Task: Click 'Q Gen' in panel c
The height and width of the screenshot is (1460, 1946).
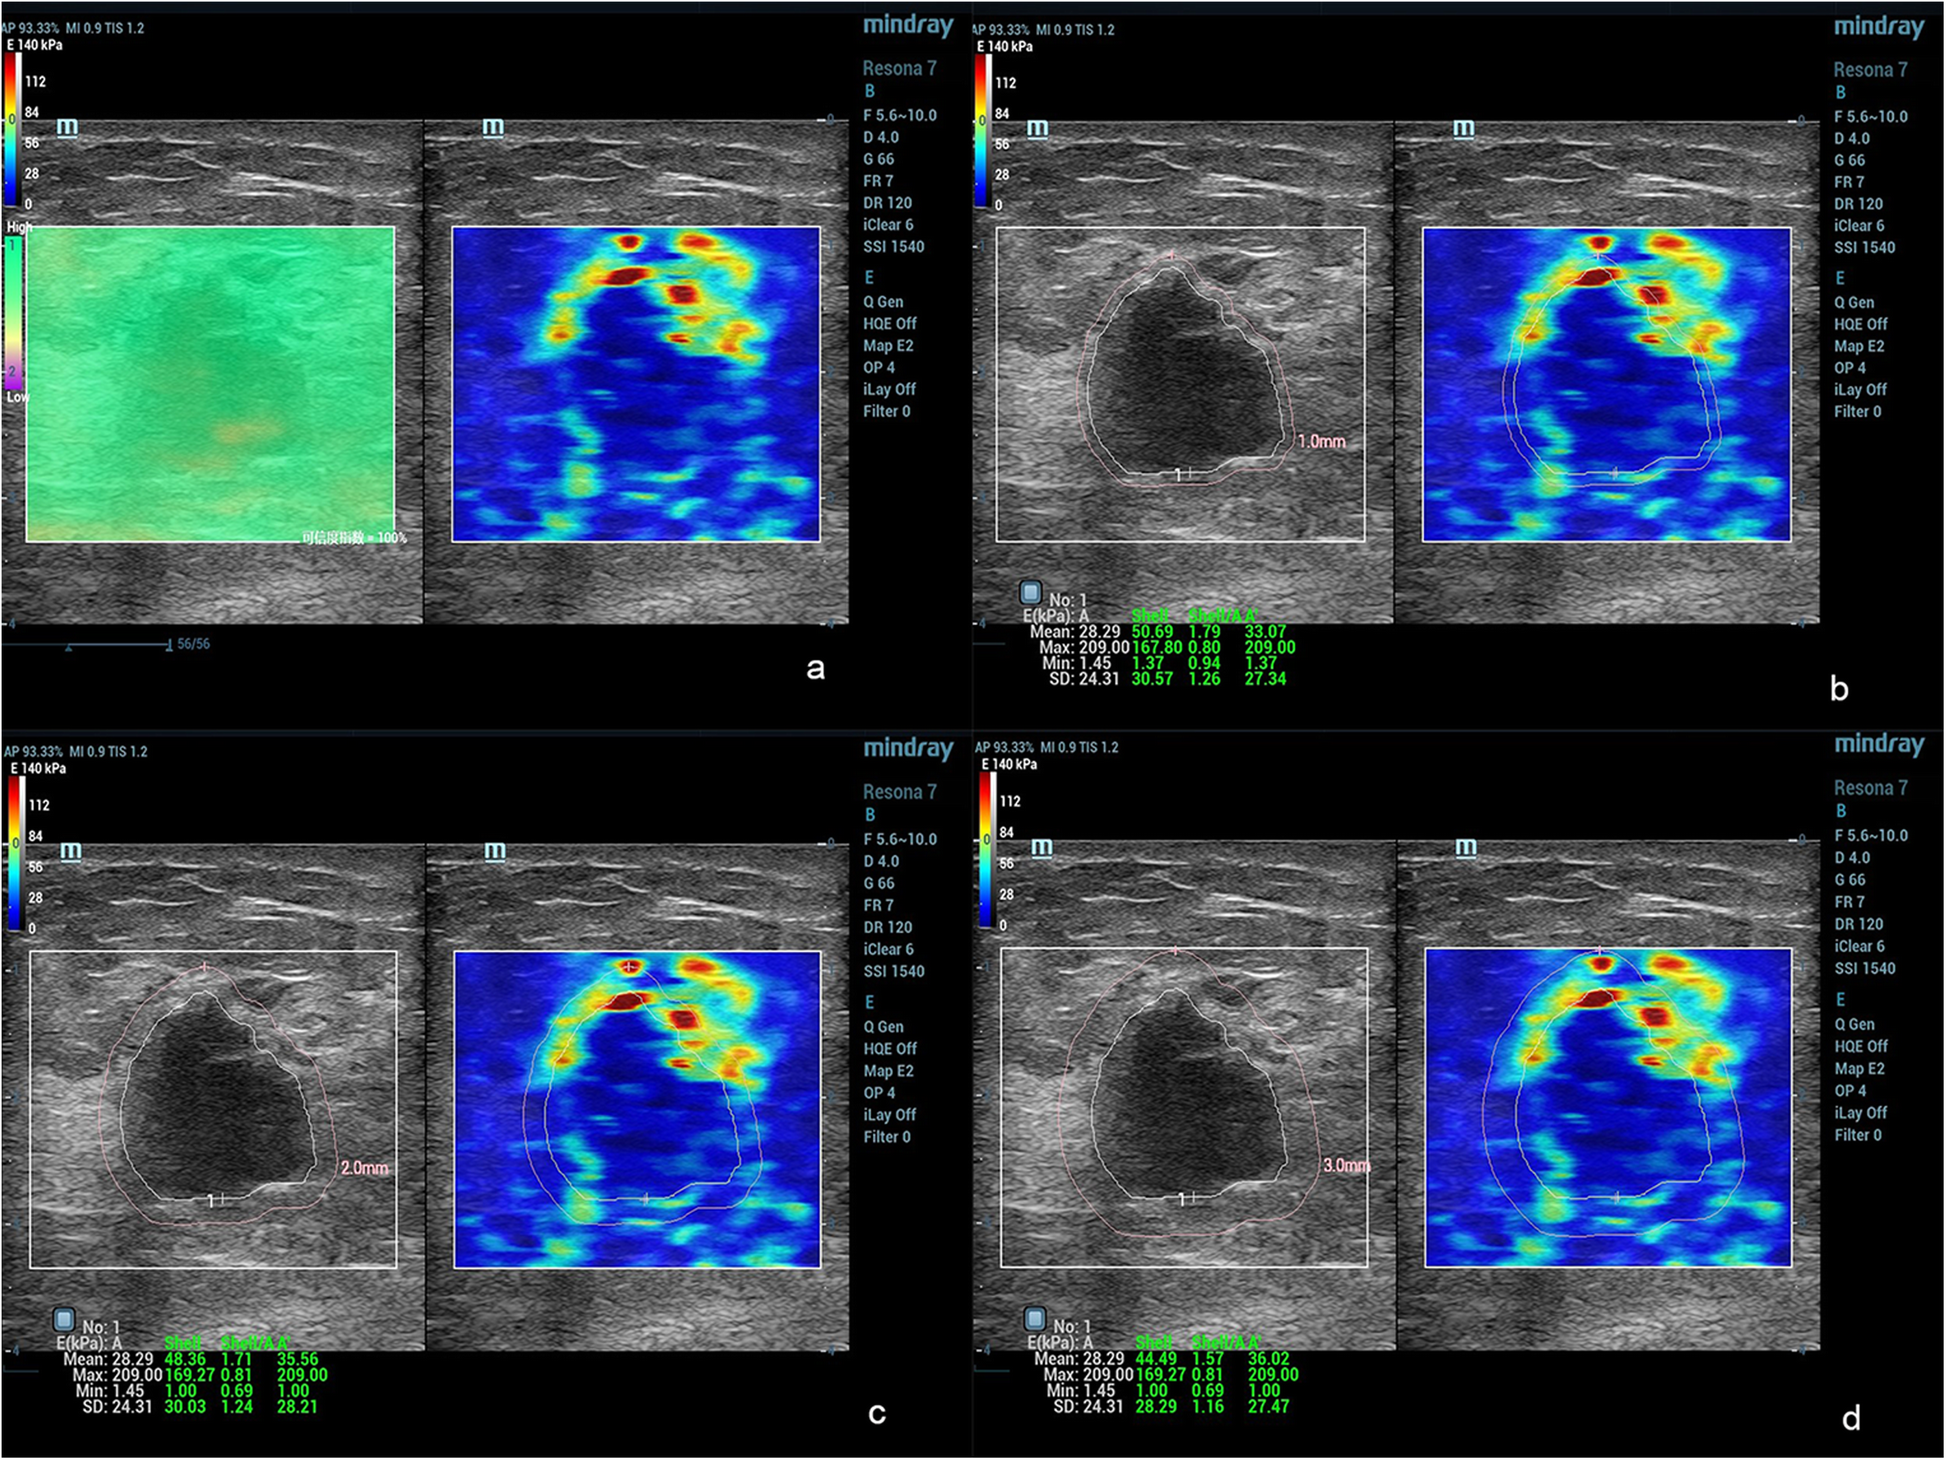Action: point(884,1026)
